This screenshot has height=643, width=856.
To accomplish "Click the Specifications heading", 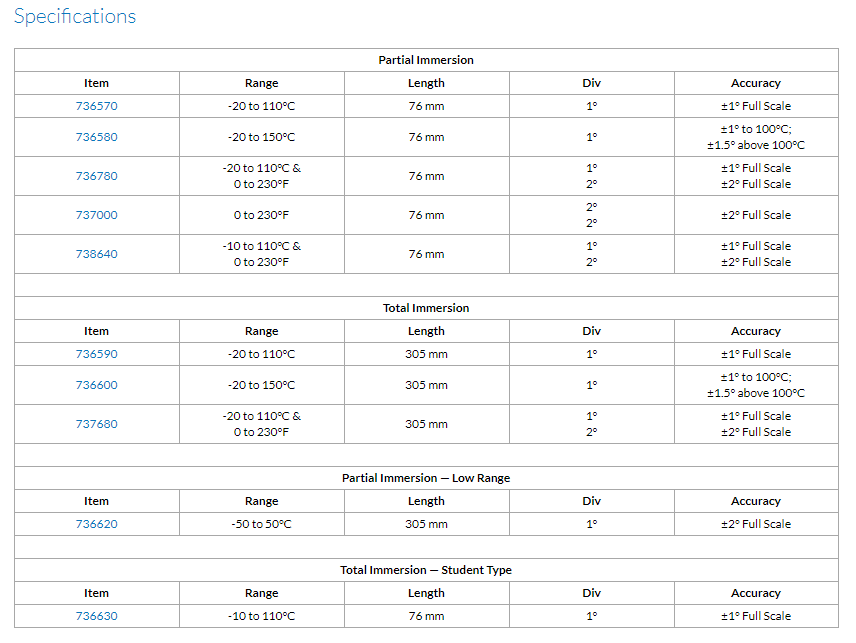I will pos(75,17).
